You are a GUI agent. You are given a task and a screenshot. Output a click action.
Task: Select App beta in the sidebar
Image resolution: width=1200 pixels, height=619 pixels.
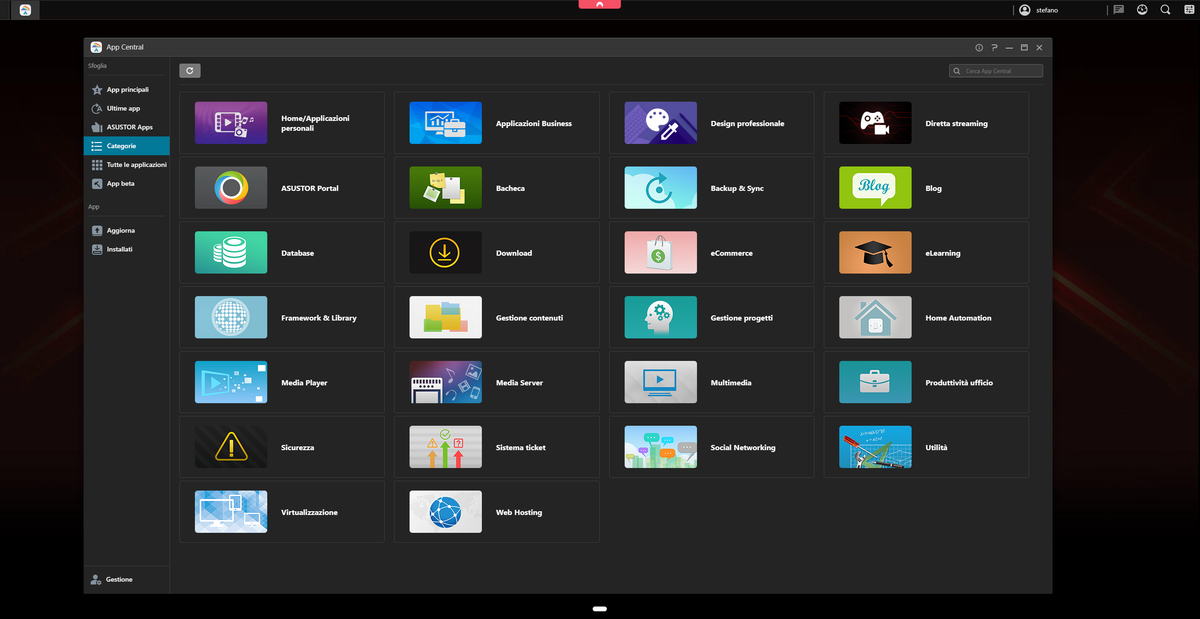127,183
